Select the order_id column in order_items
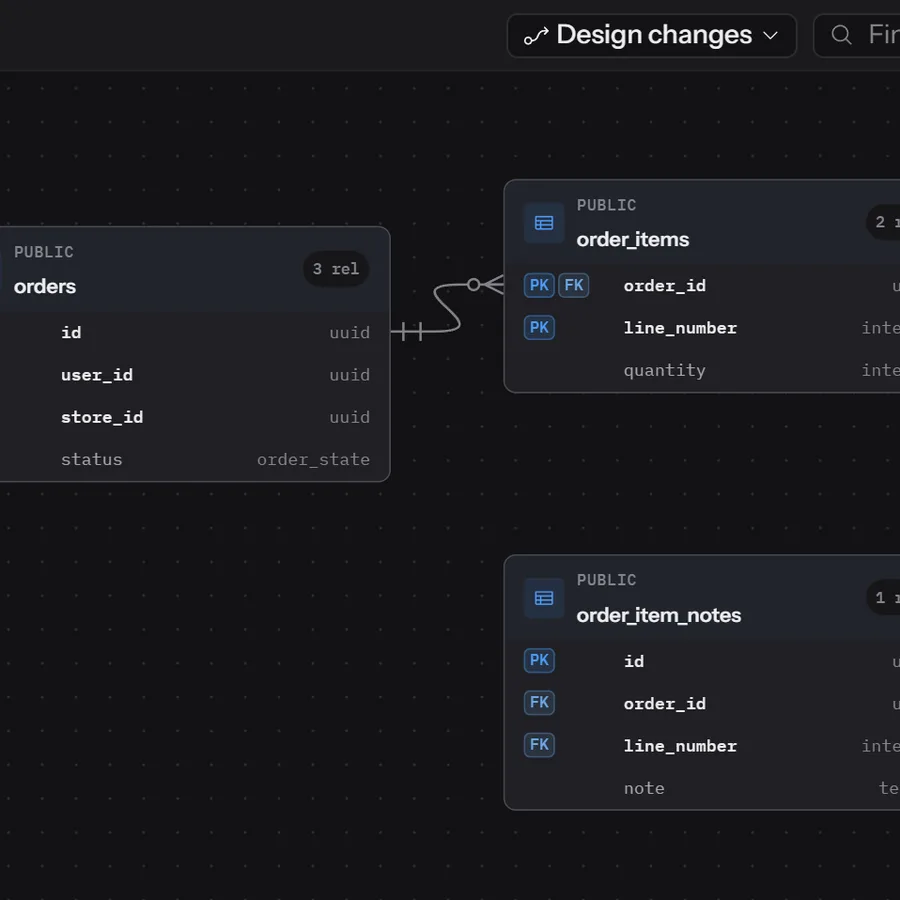Viewport: 900px width, 900px height. click(x=665, y=286)
